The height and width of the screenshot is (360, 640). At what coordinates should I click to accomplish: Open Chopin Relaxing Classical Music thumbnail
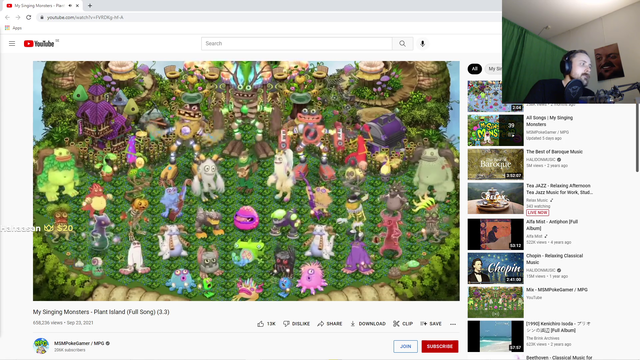(495, 268)
